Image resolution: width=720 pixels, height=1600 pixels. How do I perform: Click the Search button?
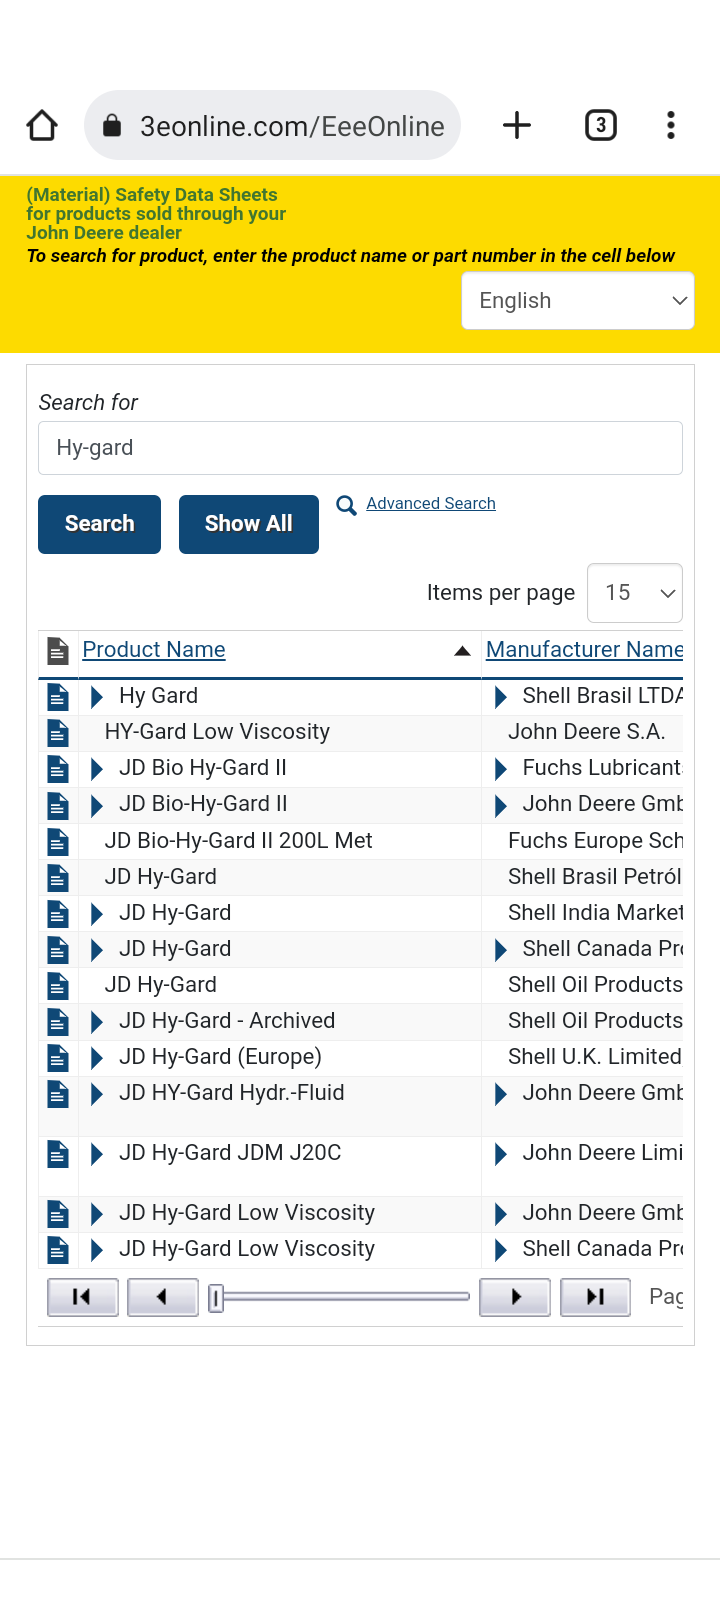pos(99,524)
